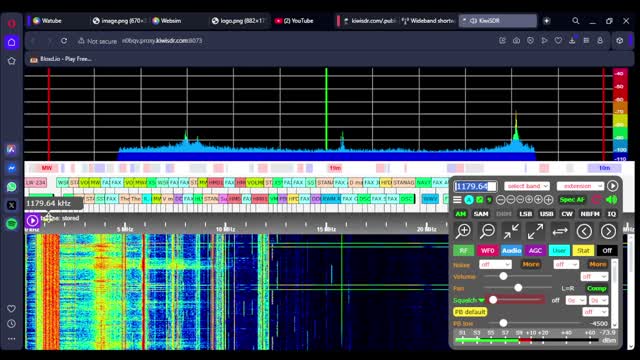The height and width of the screenshot is (360, 640).
Task: Toggle the Spec AF button
Action: (572, 200)
